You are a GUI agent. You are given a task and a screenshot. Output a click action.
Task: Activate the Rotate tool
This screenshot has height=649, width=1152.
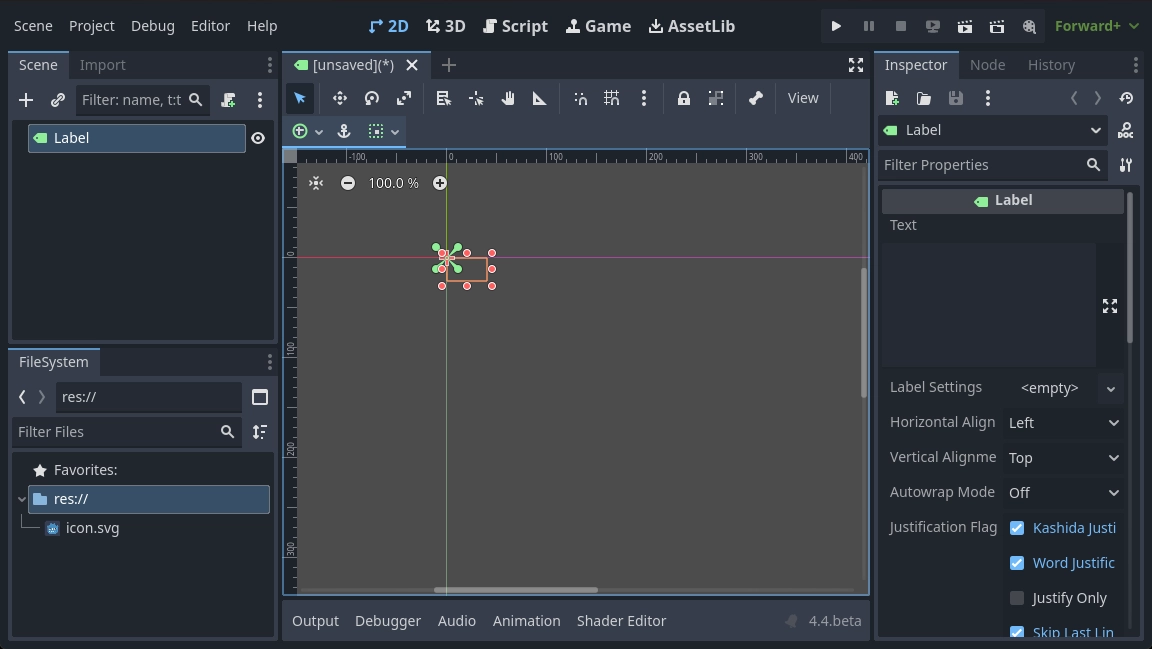point(371,98)
